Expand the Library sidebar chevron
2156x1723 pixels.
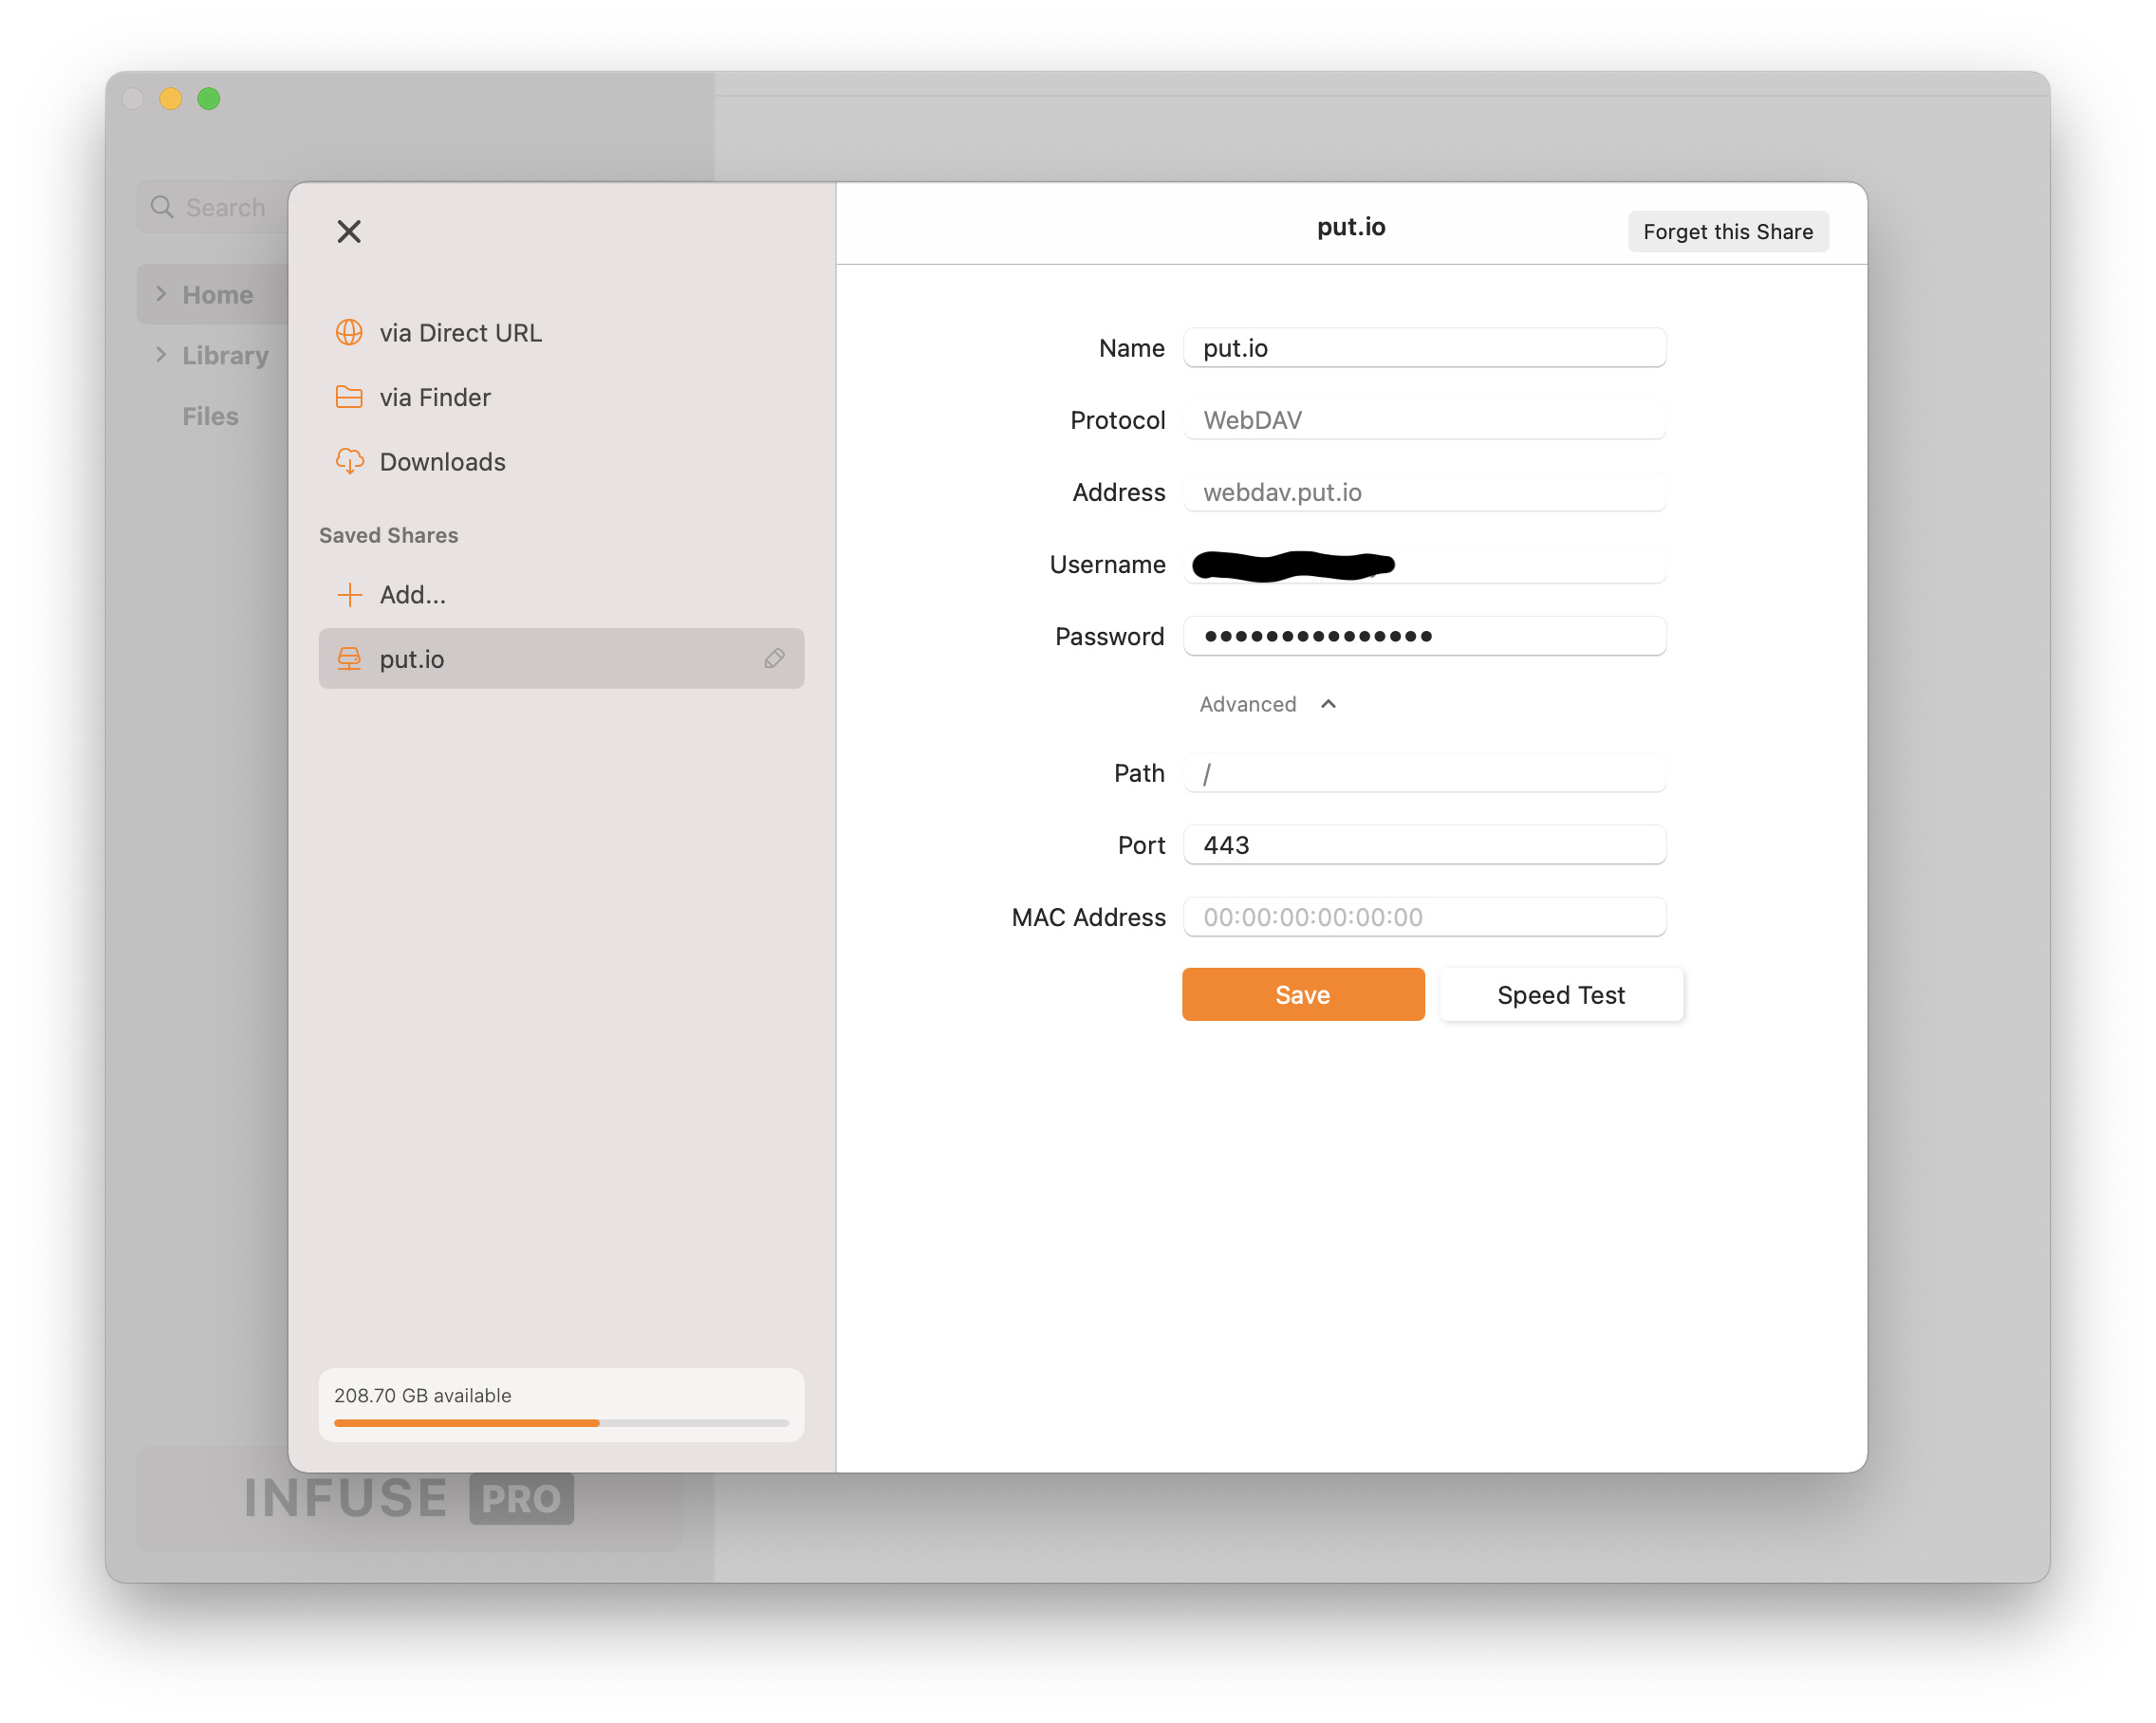(161, 355)
